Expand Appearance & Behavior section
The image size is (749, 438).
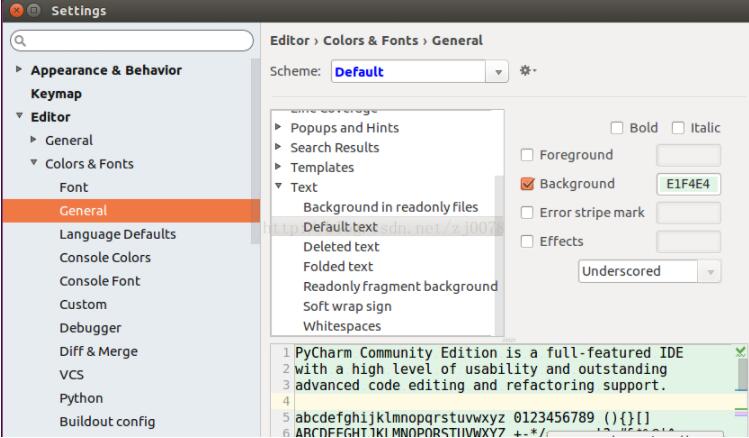(20, 70)
